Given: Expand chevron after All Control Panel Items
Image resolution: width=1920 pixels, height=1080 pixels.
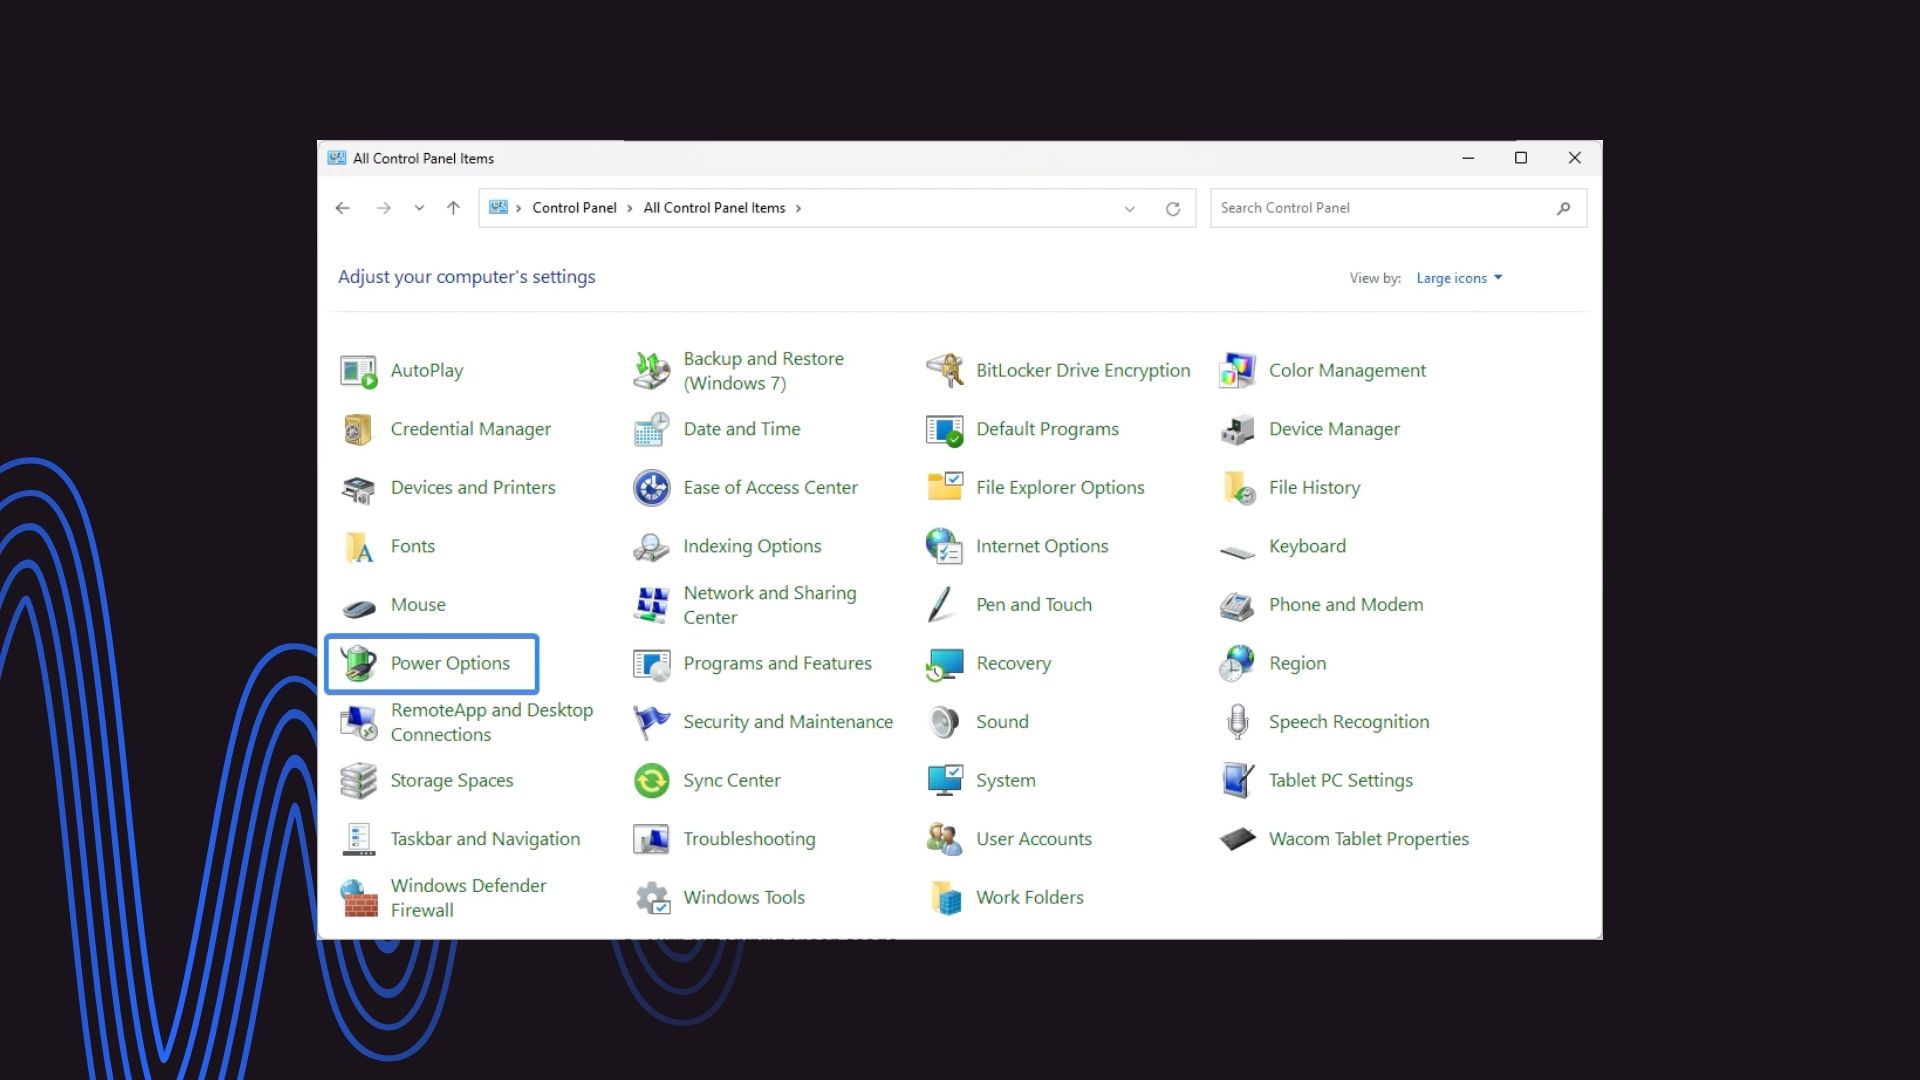Looking at the screenshot, I should coord(798,208).
